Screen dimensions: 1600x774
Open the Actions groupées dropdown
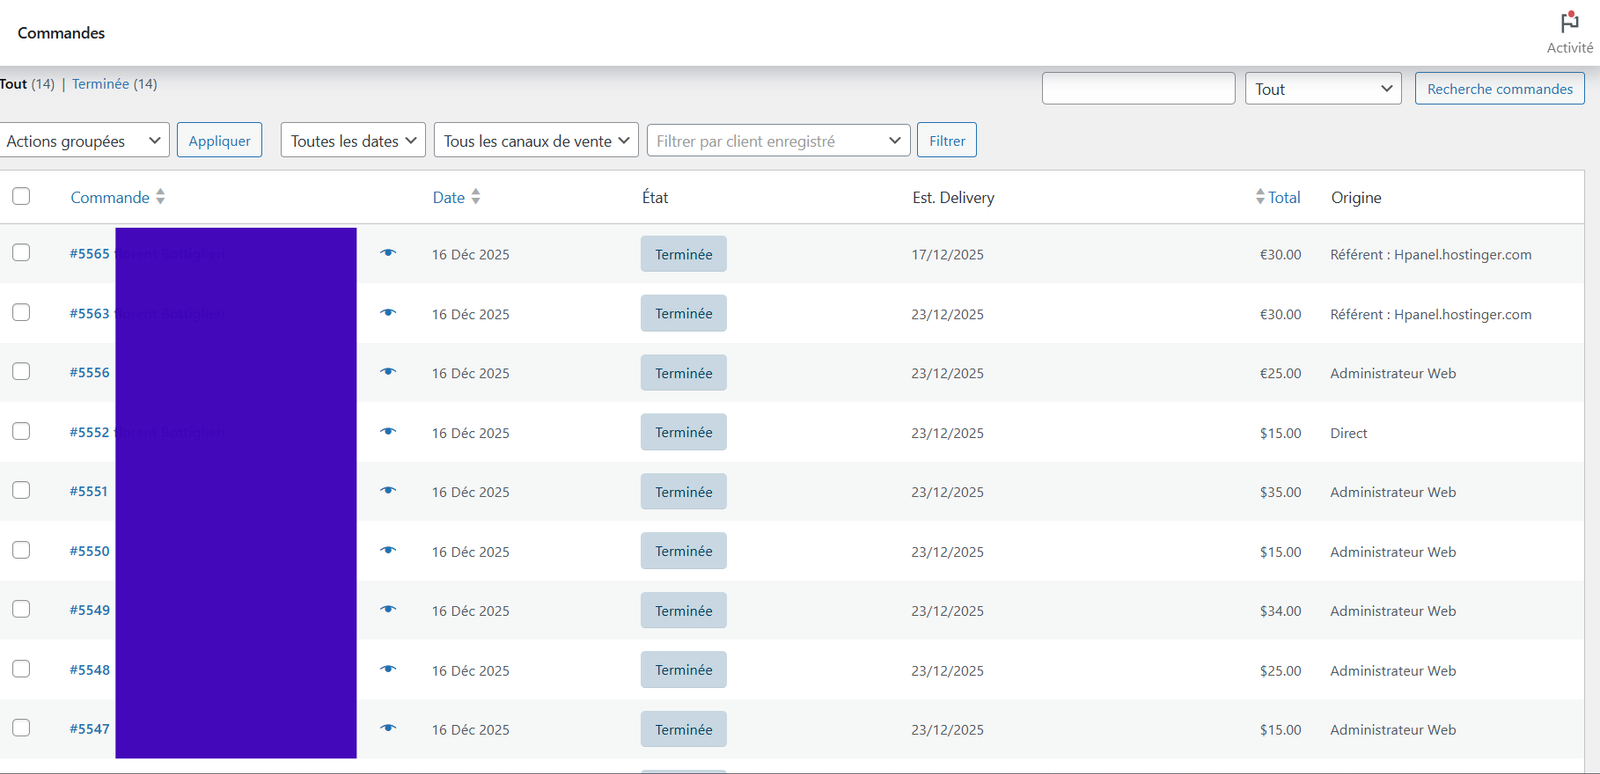point(84,140)
